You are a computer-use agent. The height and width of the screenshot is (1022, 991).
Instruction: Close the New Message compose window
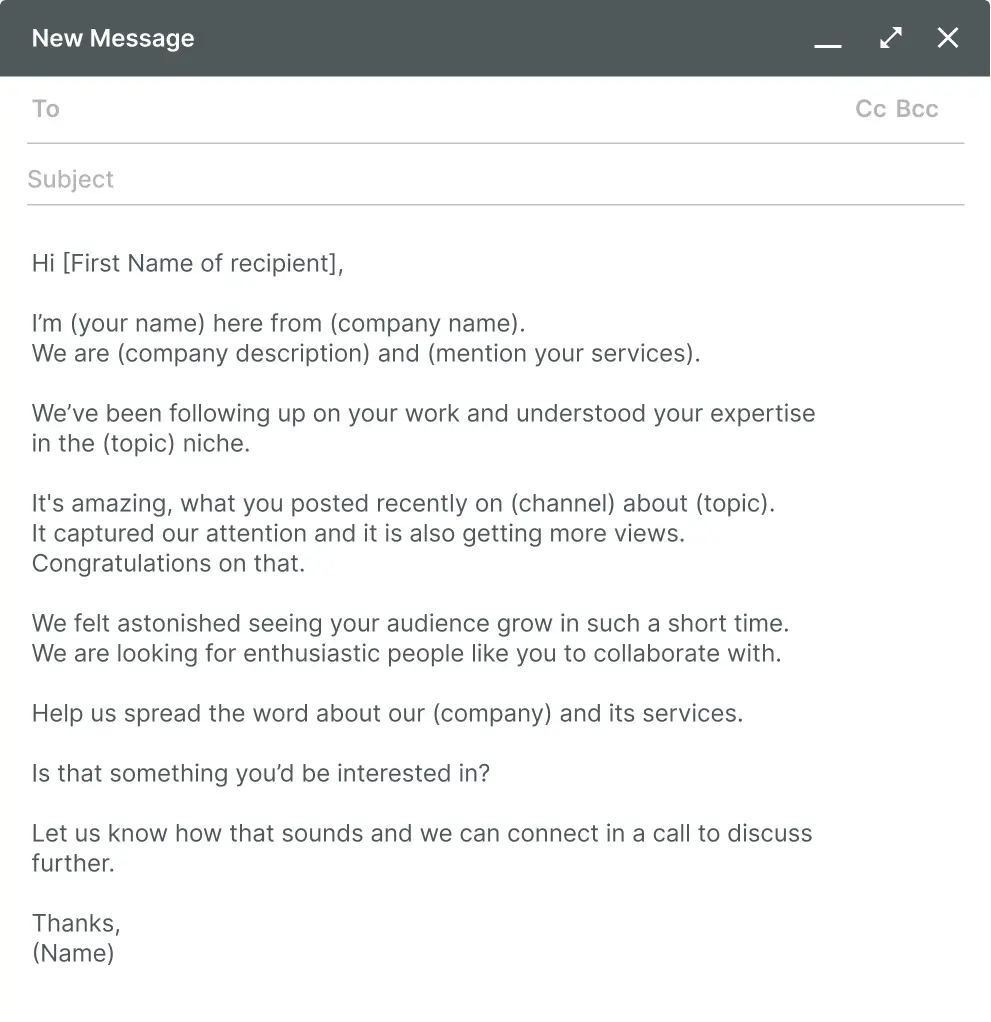tap(947, 38)
